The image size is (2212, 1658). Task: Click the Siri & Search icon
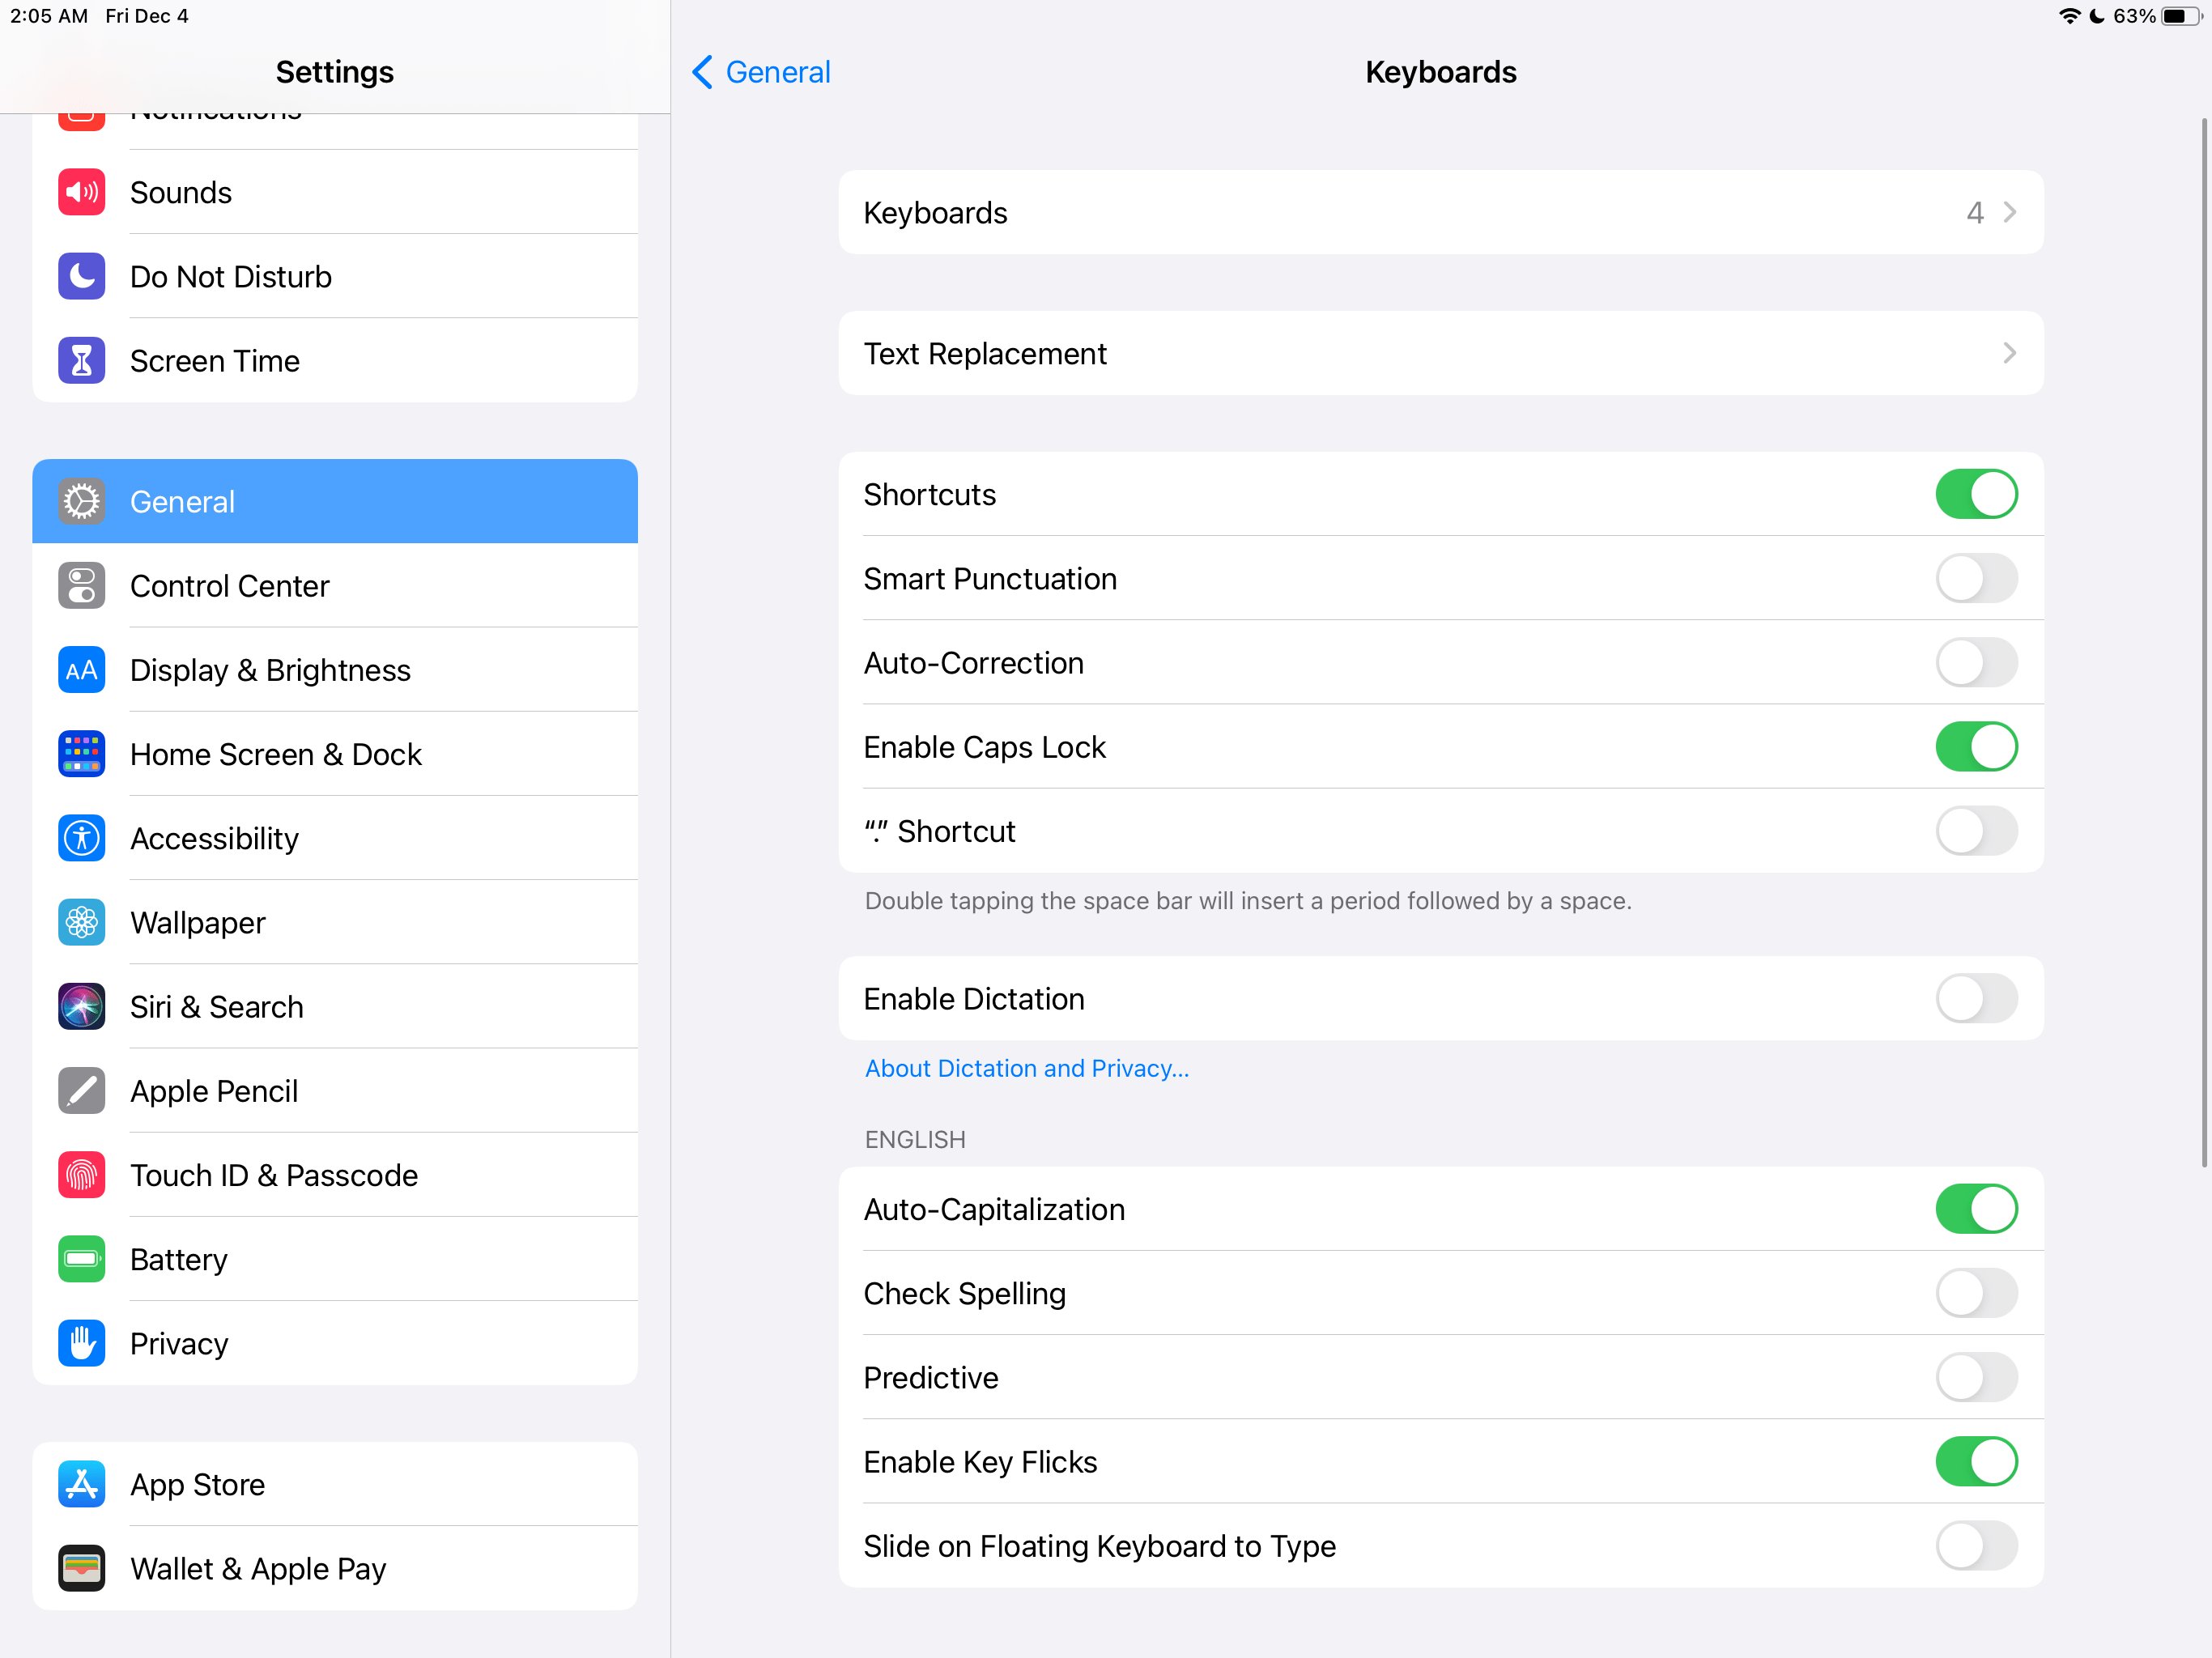pos(81,1006)
